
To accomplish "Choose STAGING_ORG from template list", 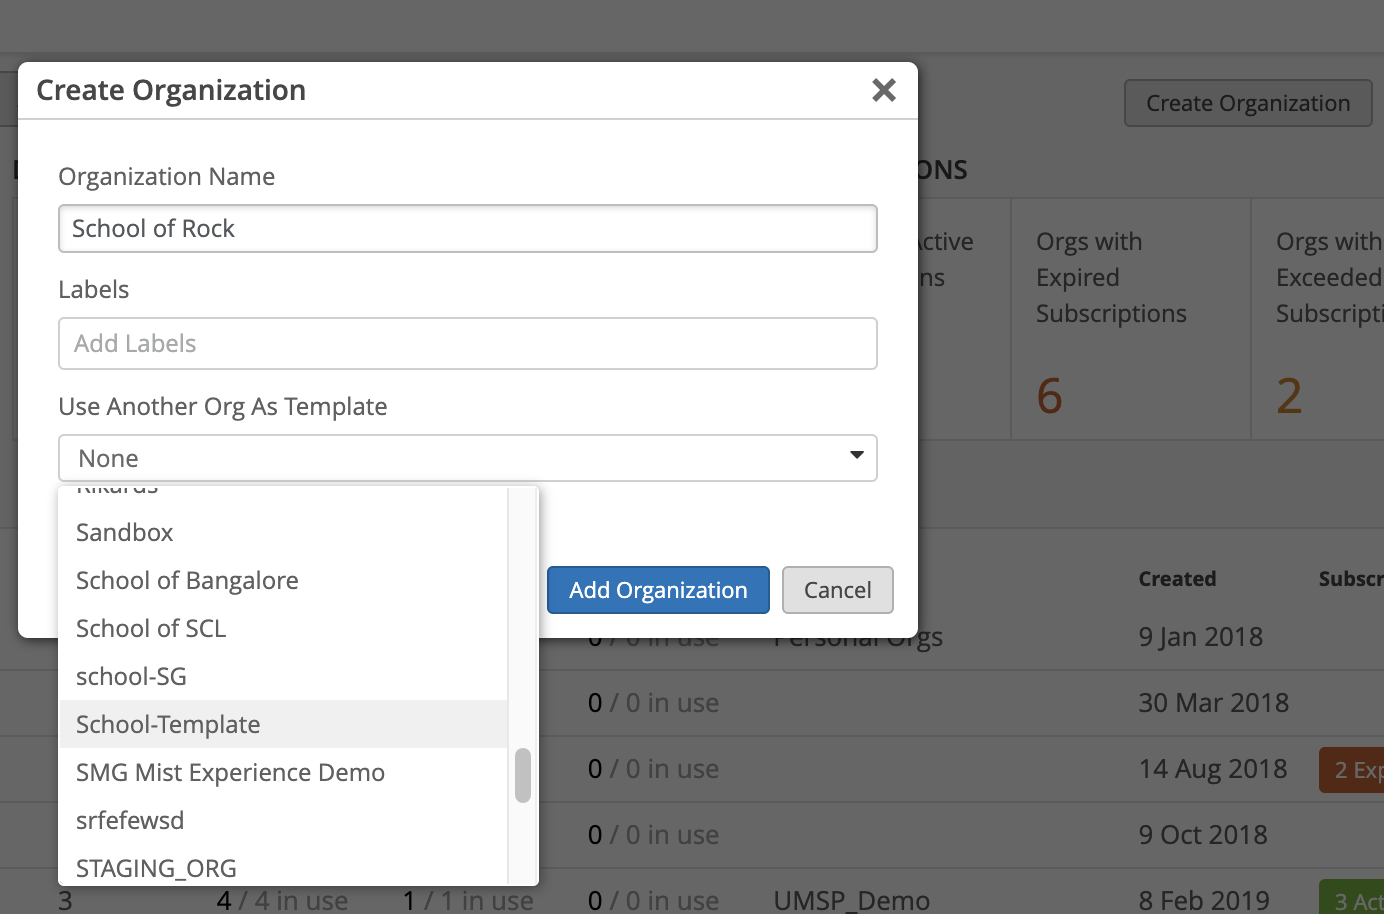I will click(x=156, y=867).
